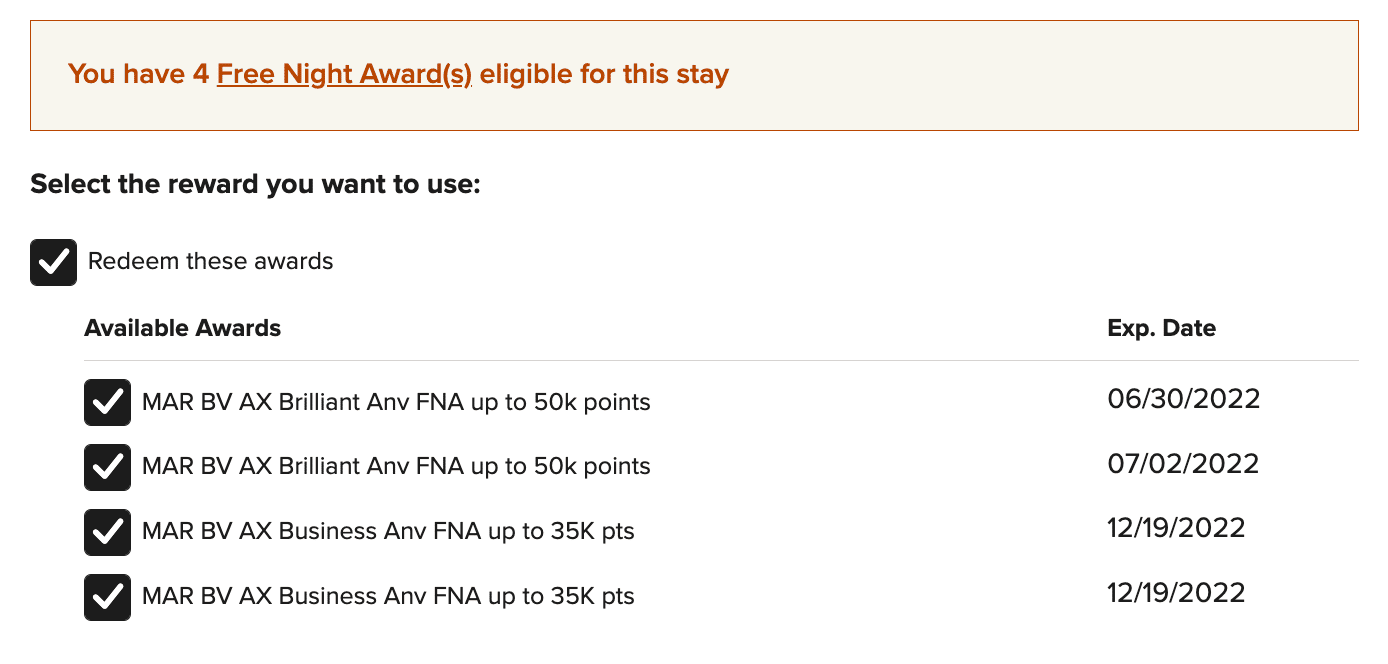Select the first 12/19/2022 expiration date
This screenshot has height=664, width=1388.
[x=1176, y=528]
